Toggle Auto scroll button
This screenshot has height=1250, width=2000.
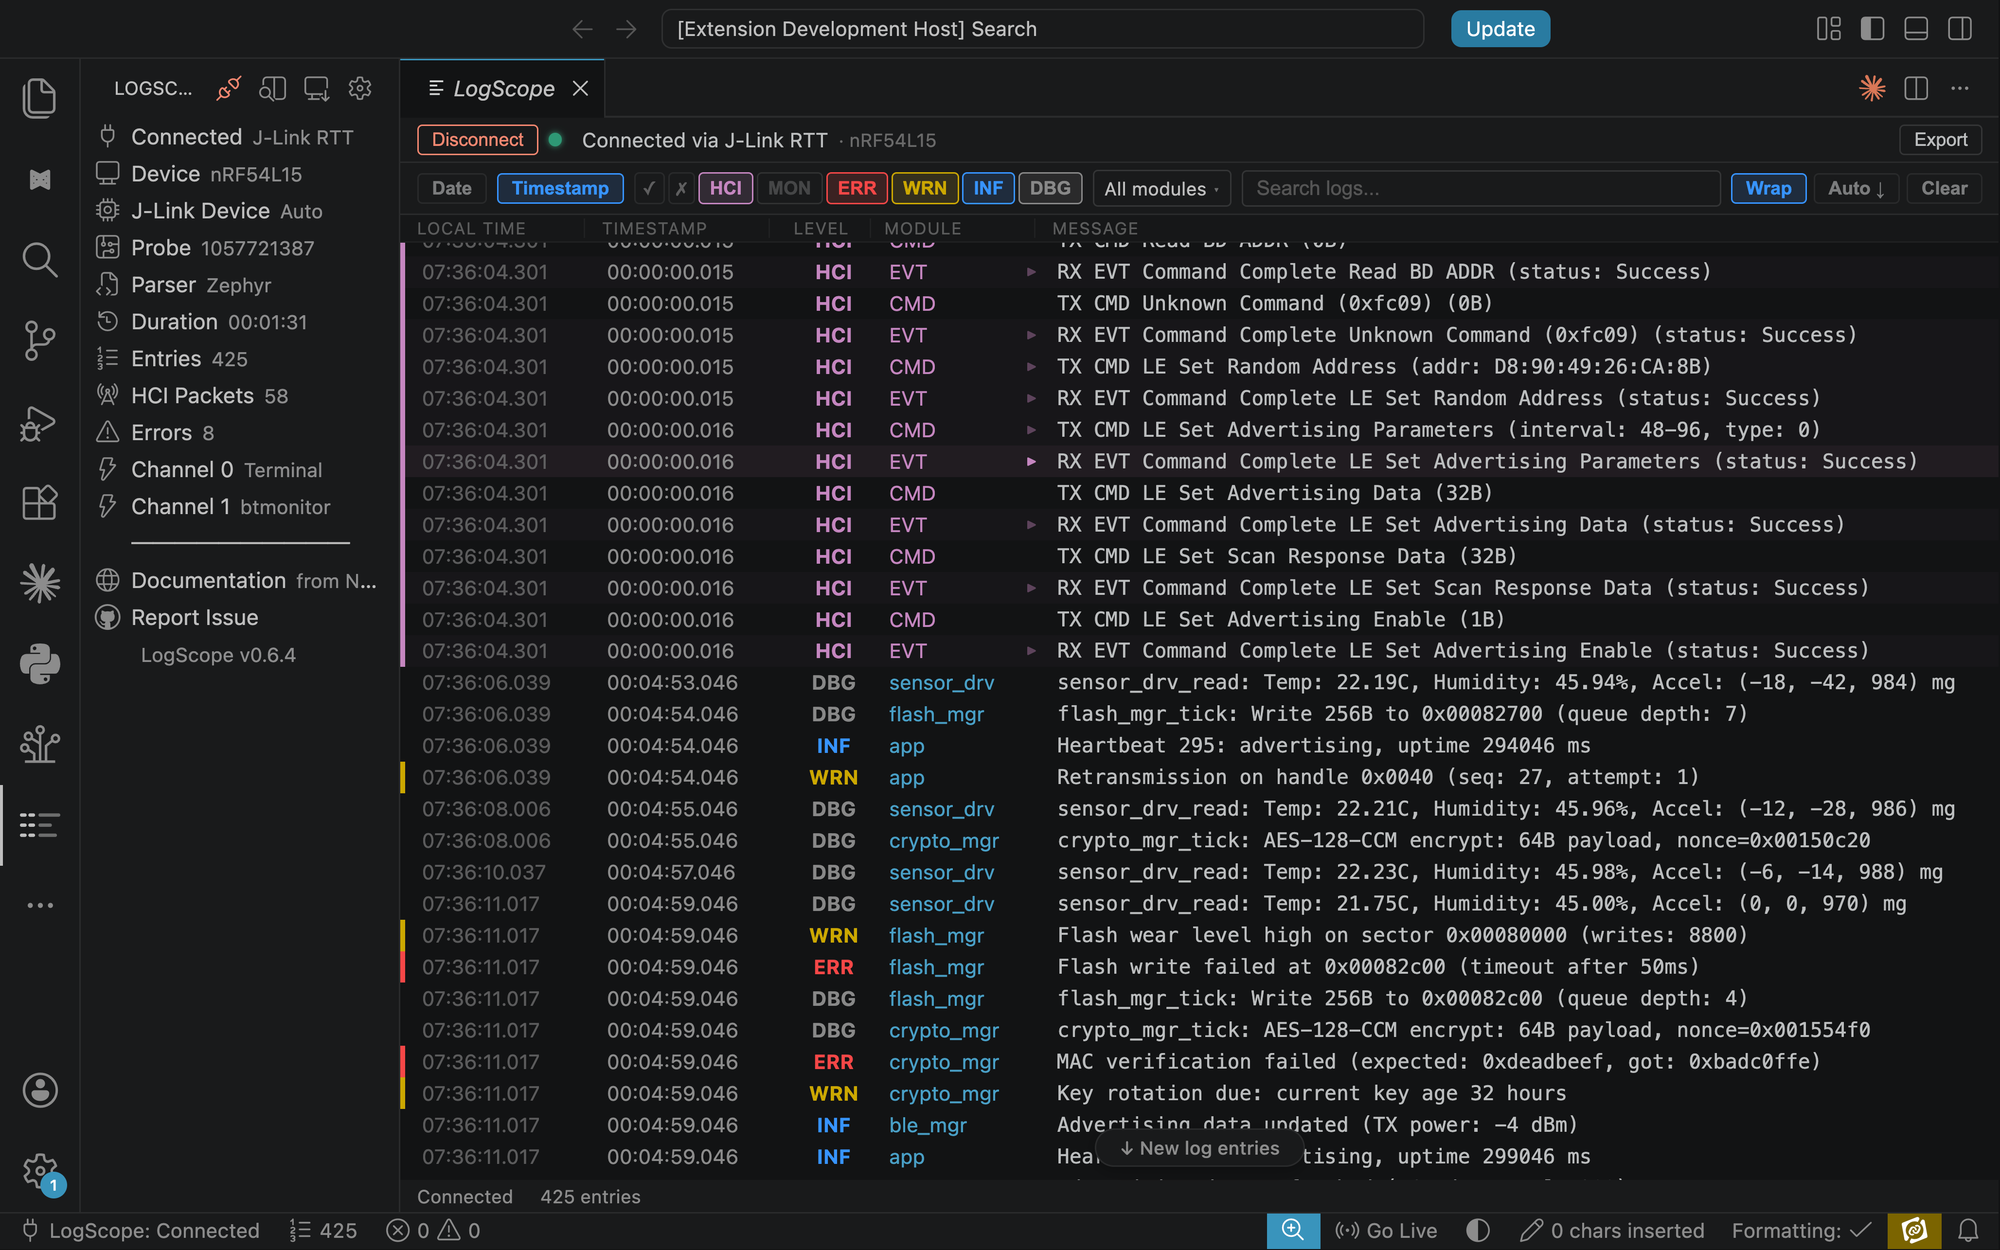(x=1856, y=188)
